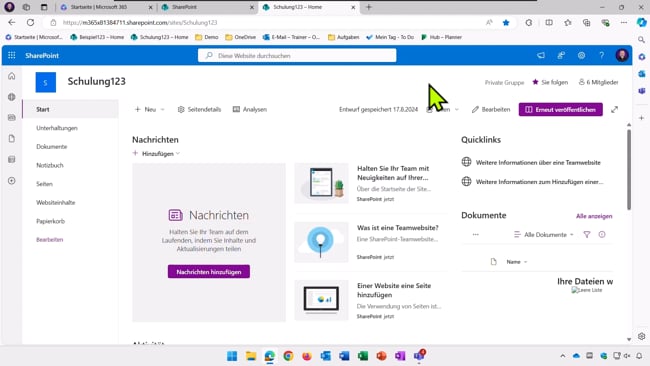The height and width of the screenshot is (366, 650).
Task: Open My lists icon in left rail
Action: tap(12, 160)
